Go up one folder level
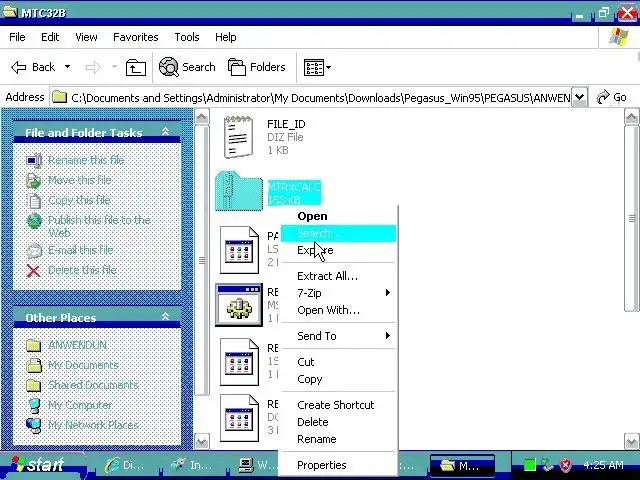Viewport: 640px width, 480px height. 136,67
